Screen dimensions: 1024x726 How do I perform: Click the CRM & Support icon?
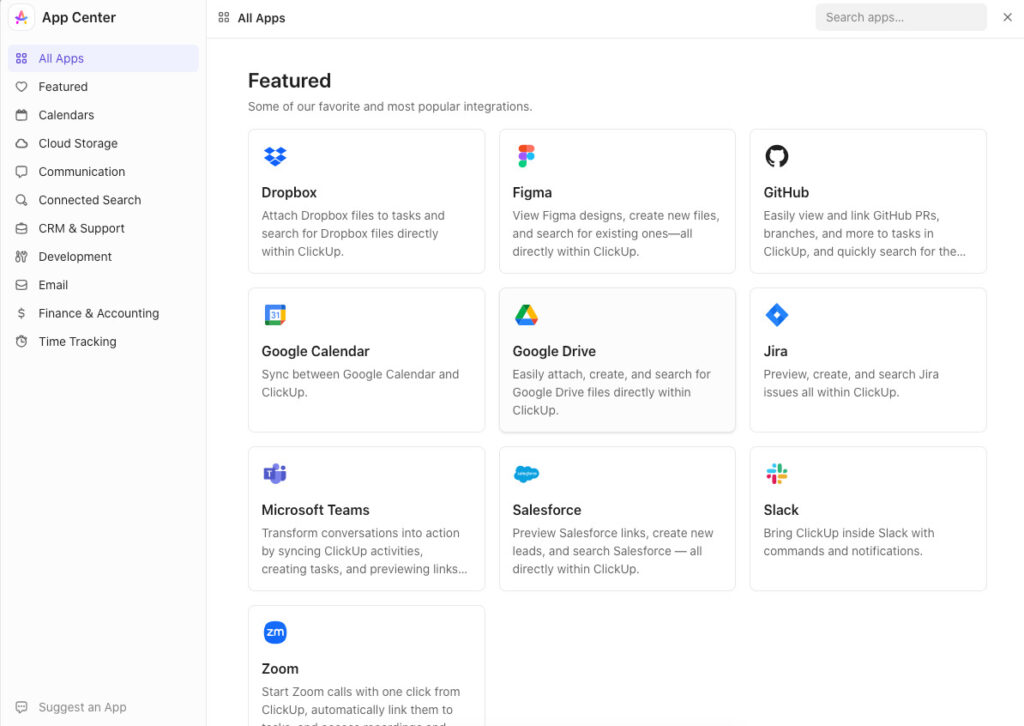(22, 229)
